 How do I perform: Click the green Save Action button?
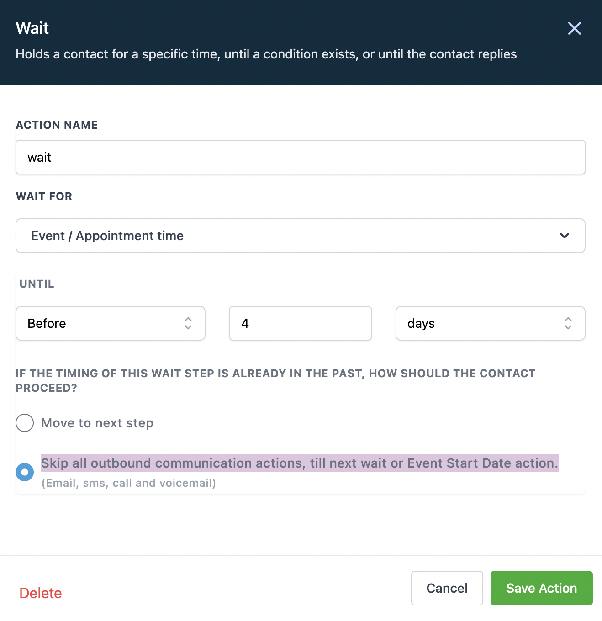[x=542, y=588]
